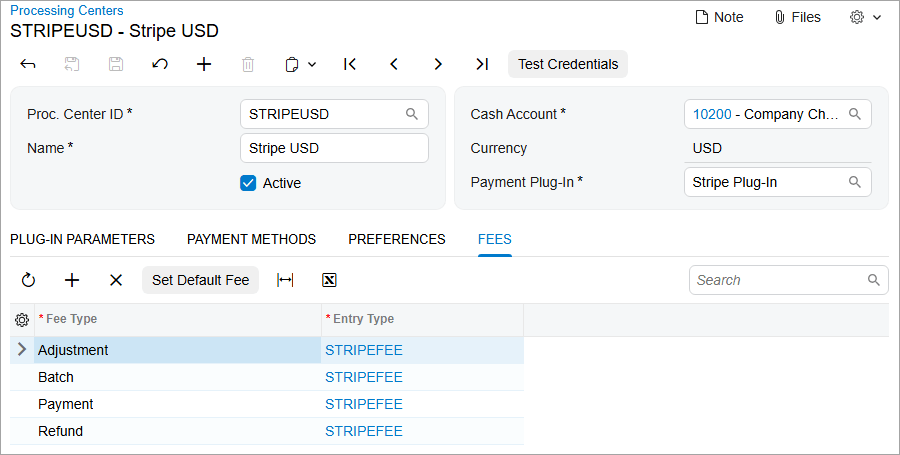Image resolution: width=900 pixels, height=455 pixels.
Task: Add a new fee row
Action: click(72, 280)
